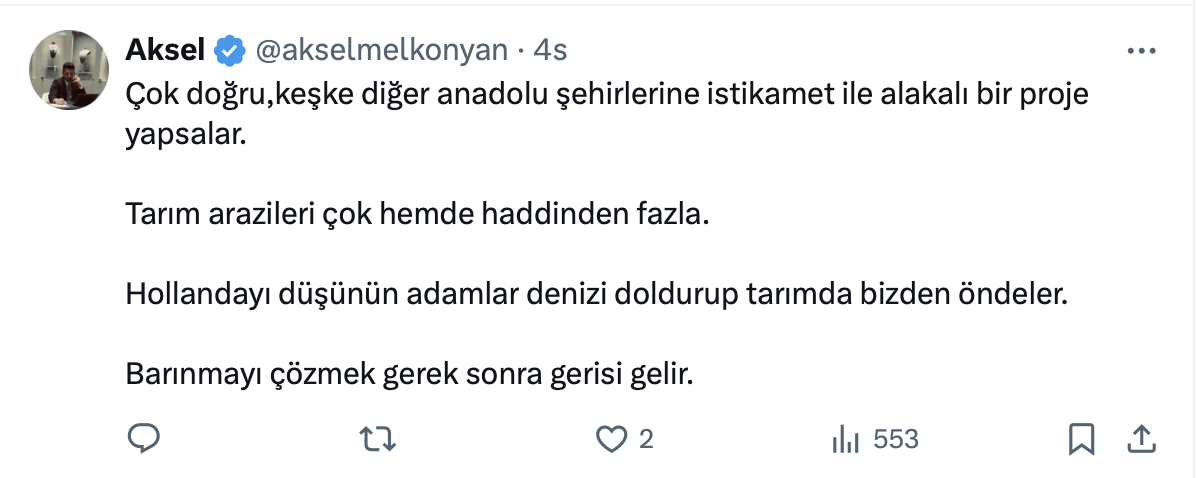Bookmark this tweet

coord(1082,439)
